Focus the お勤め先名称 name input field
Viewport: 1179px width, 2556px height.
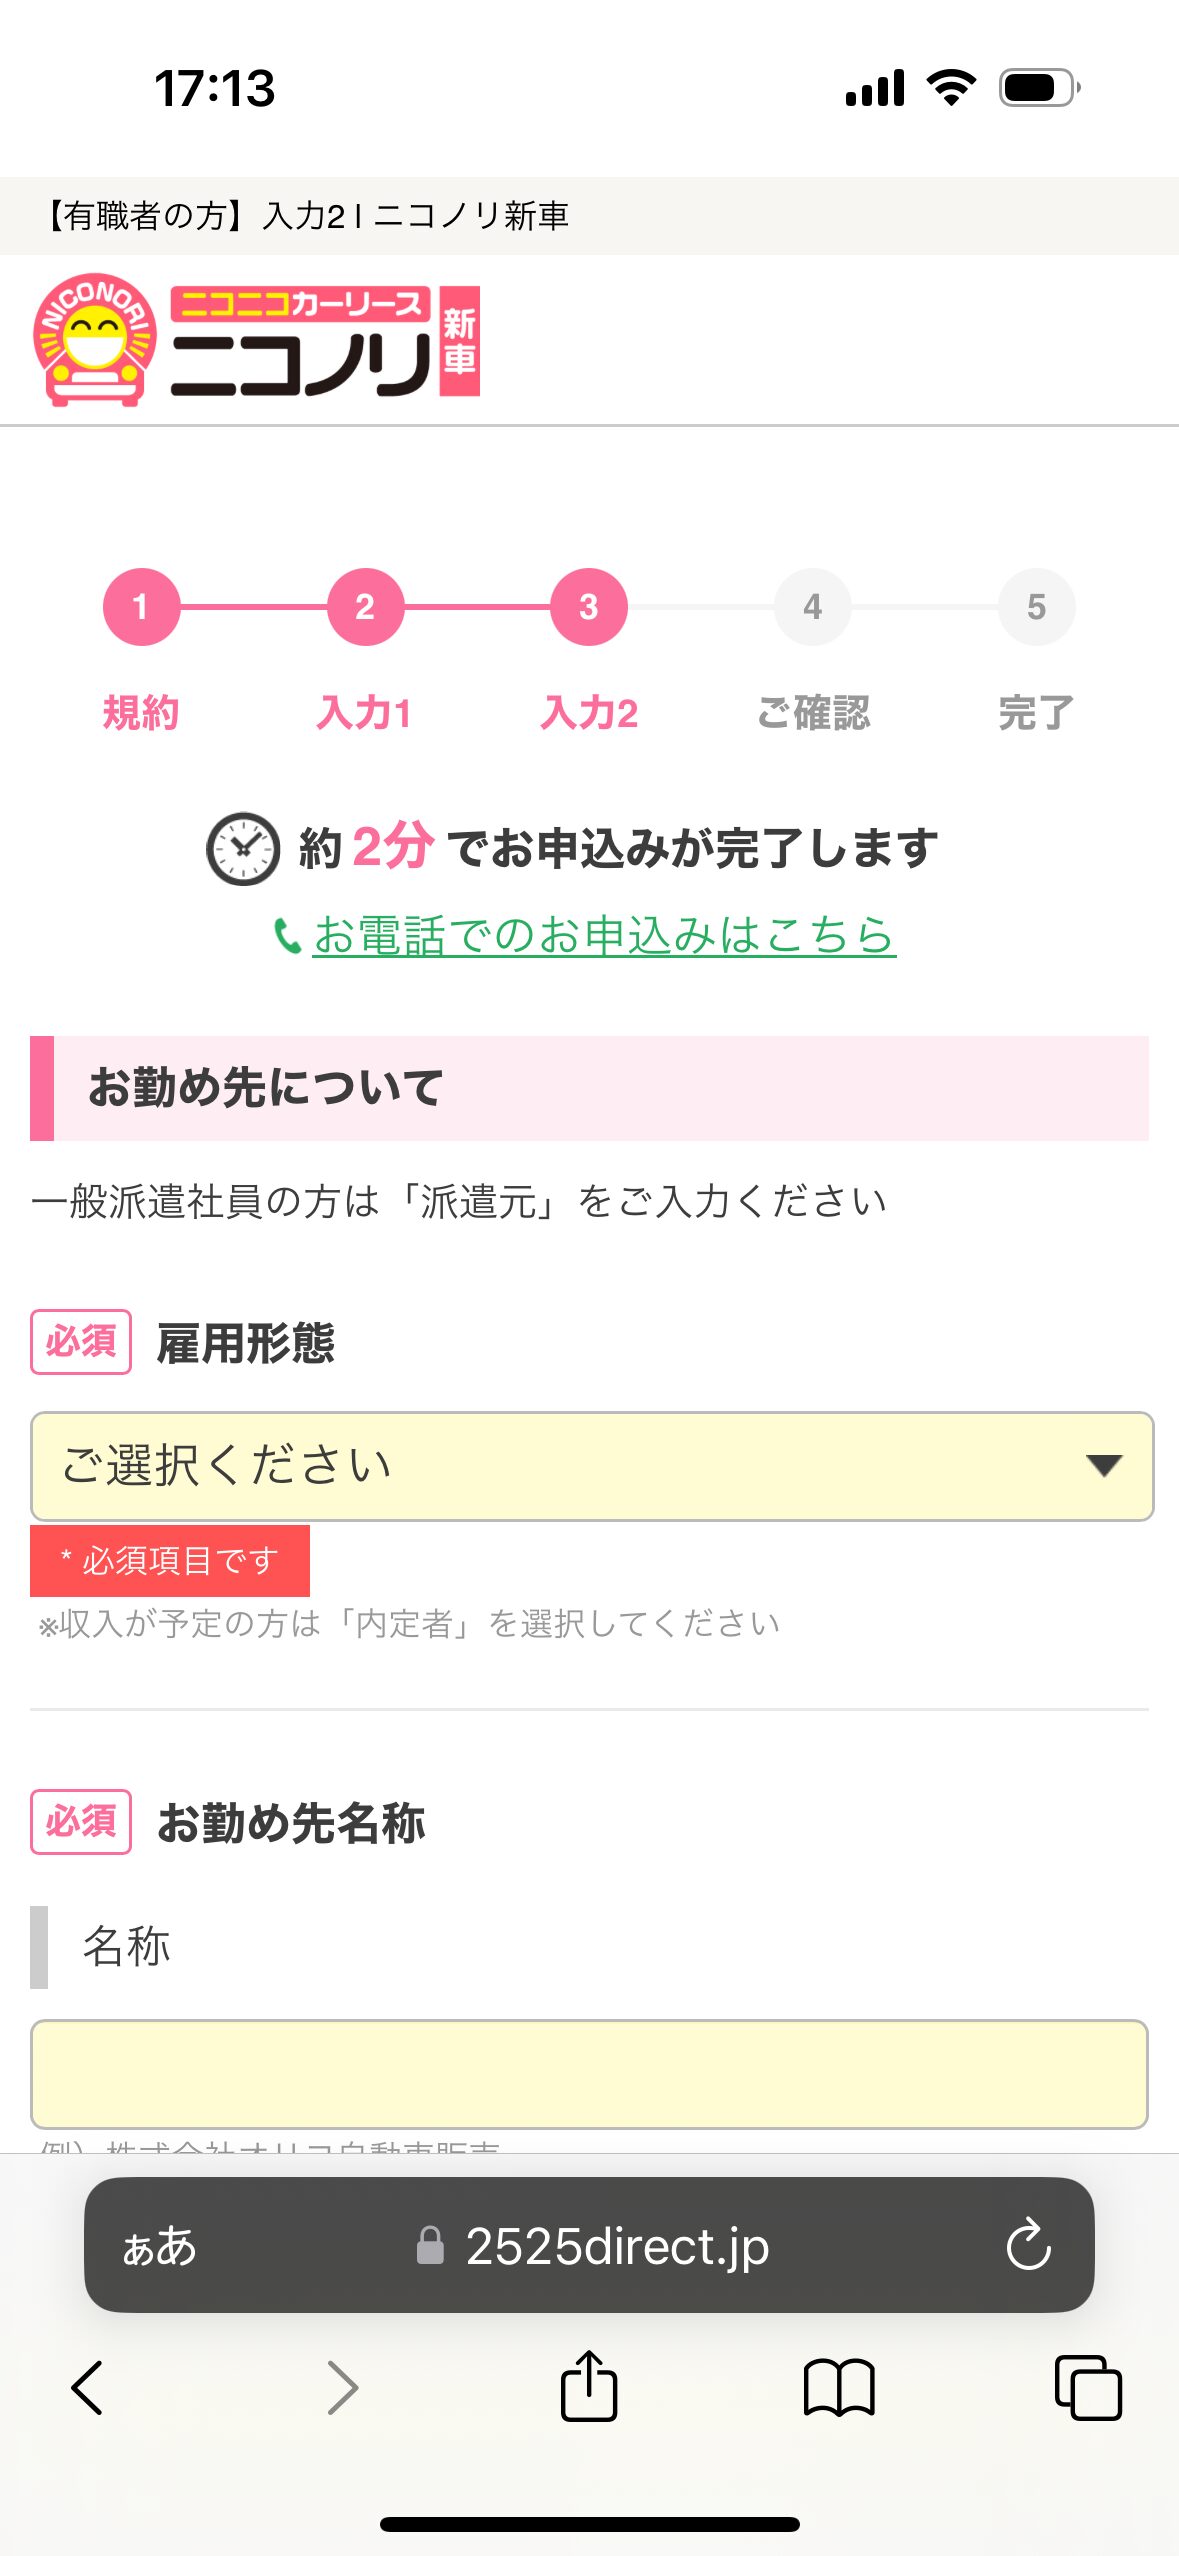589,2074
